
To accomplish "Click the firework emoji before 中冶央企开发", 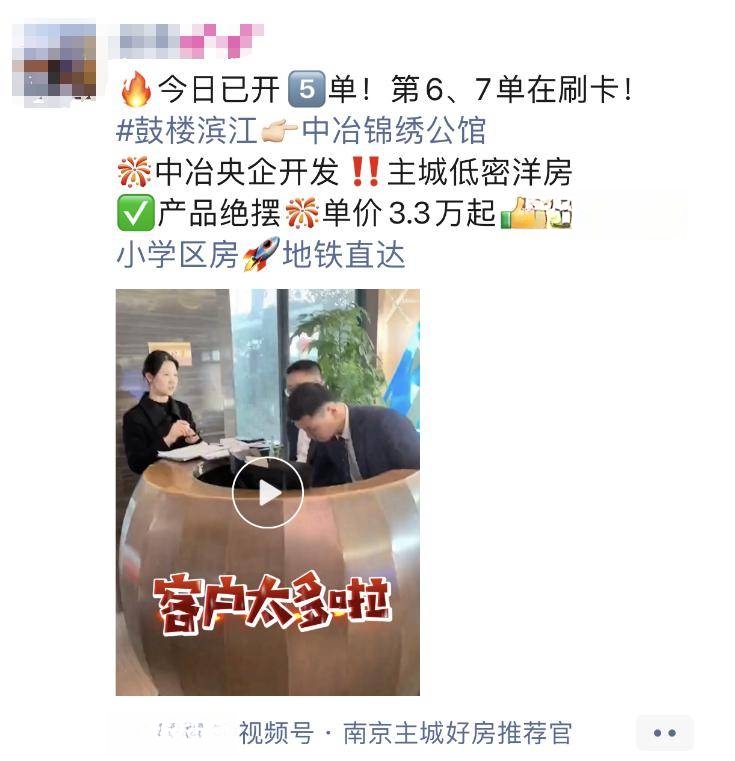I will click(x=134, y=172).
